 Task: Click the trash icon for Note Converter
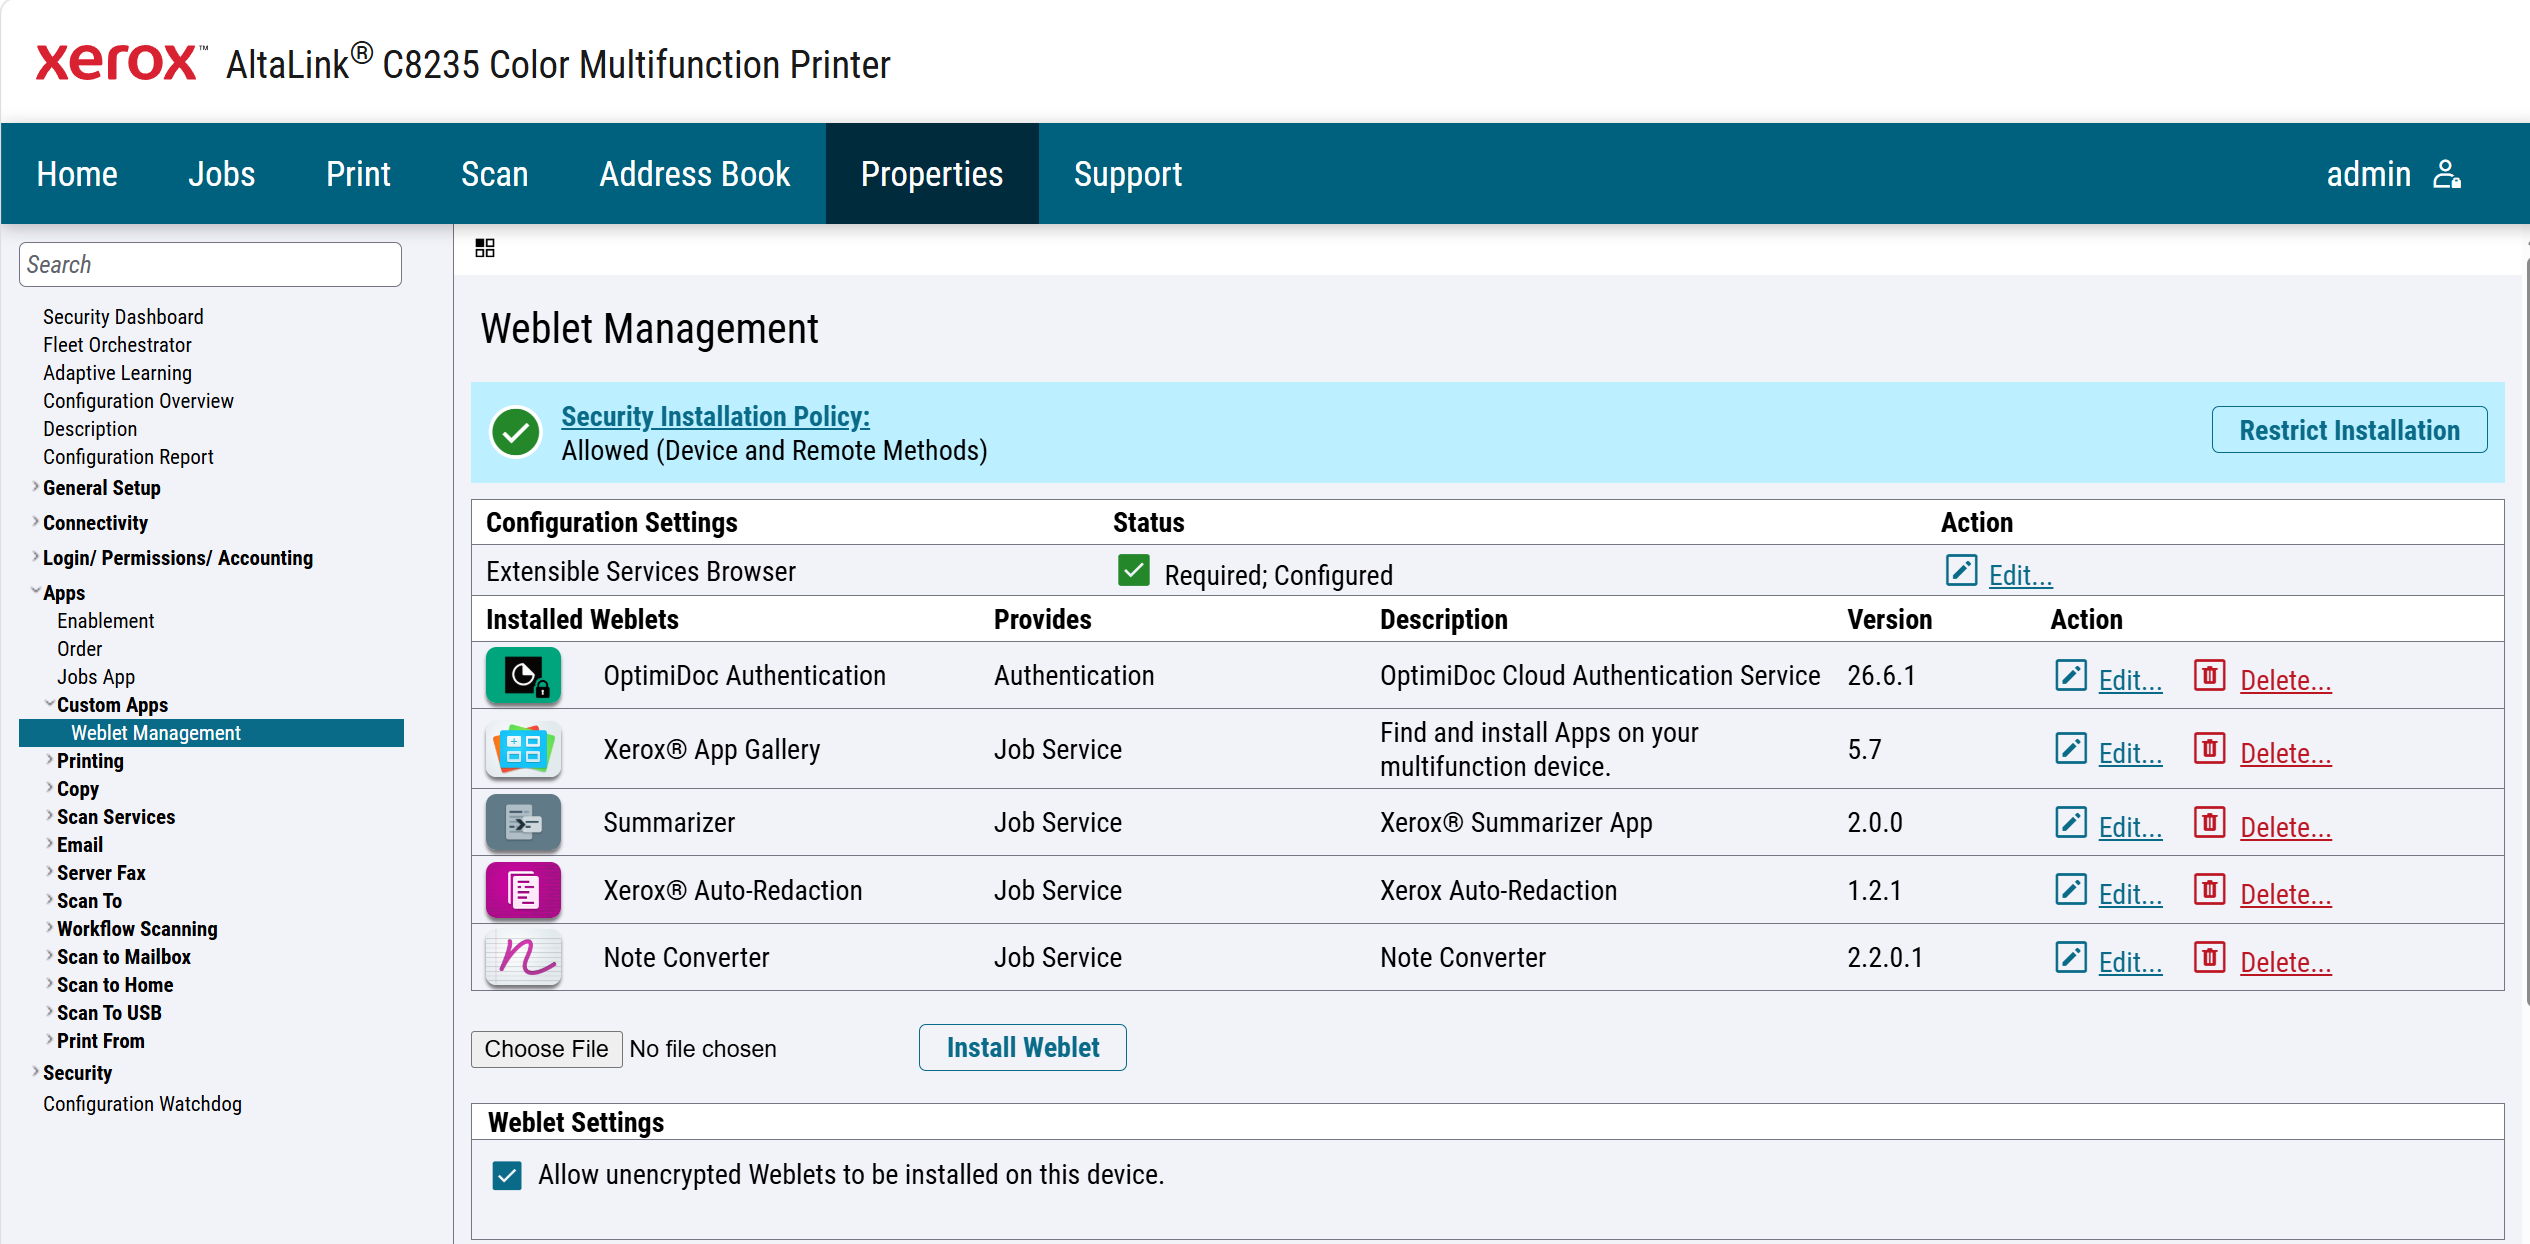click(2209, 957)
